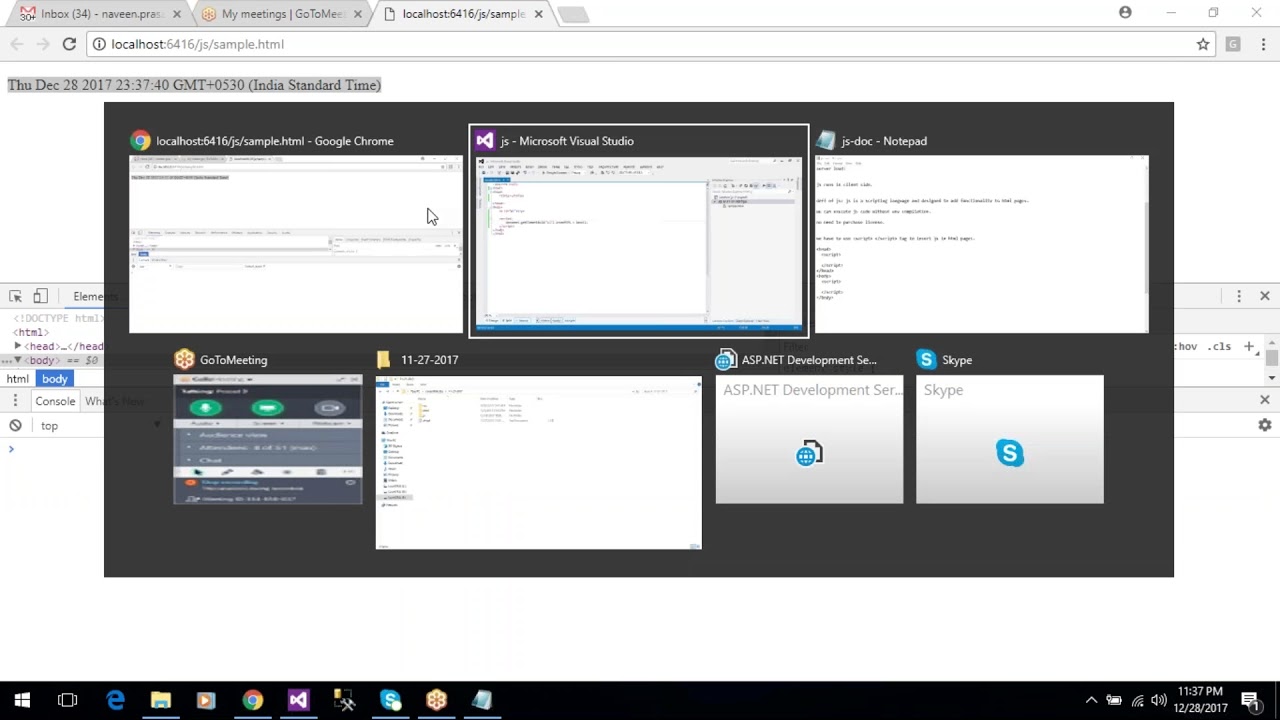
Task: Select ASP.NET Development Server window thumbnail
Action: point(809,439)
